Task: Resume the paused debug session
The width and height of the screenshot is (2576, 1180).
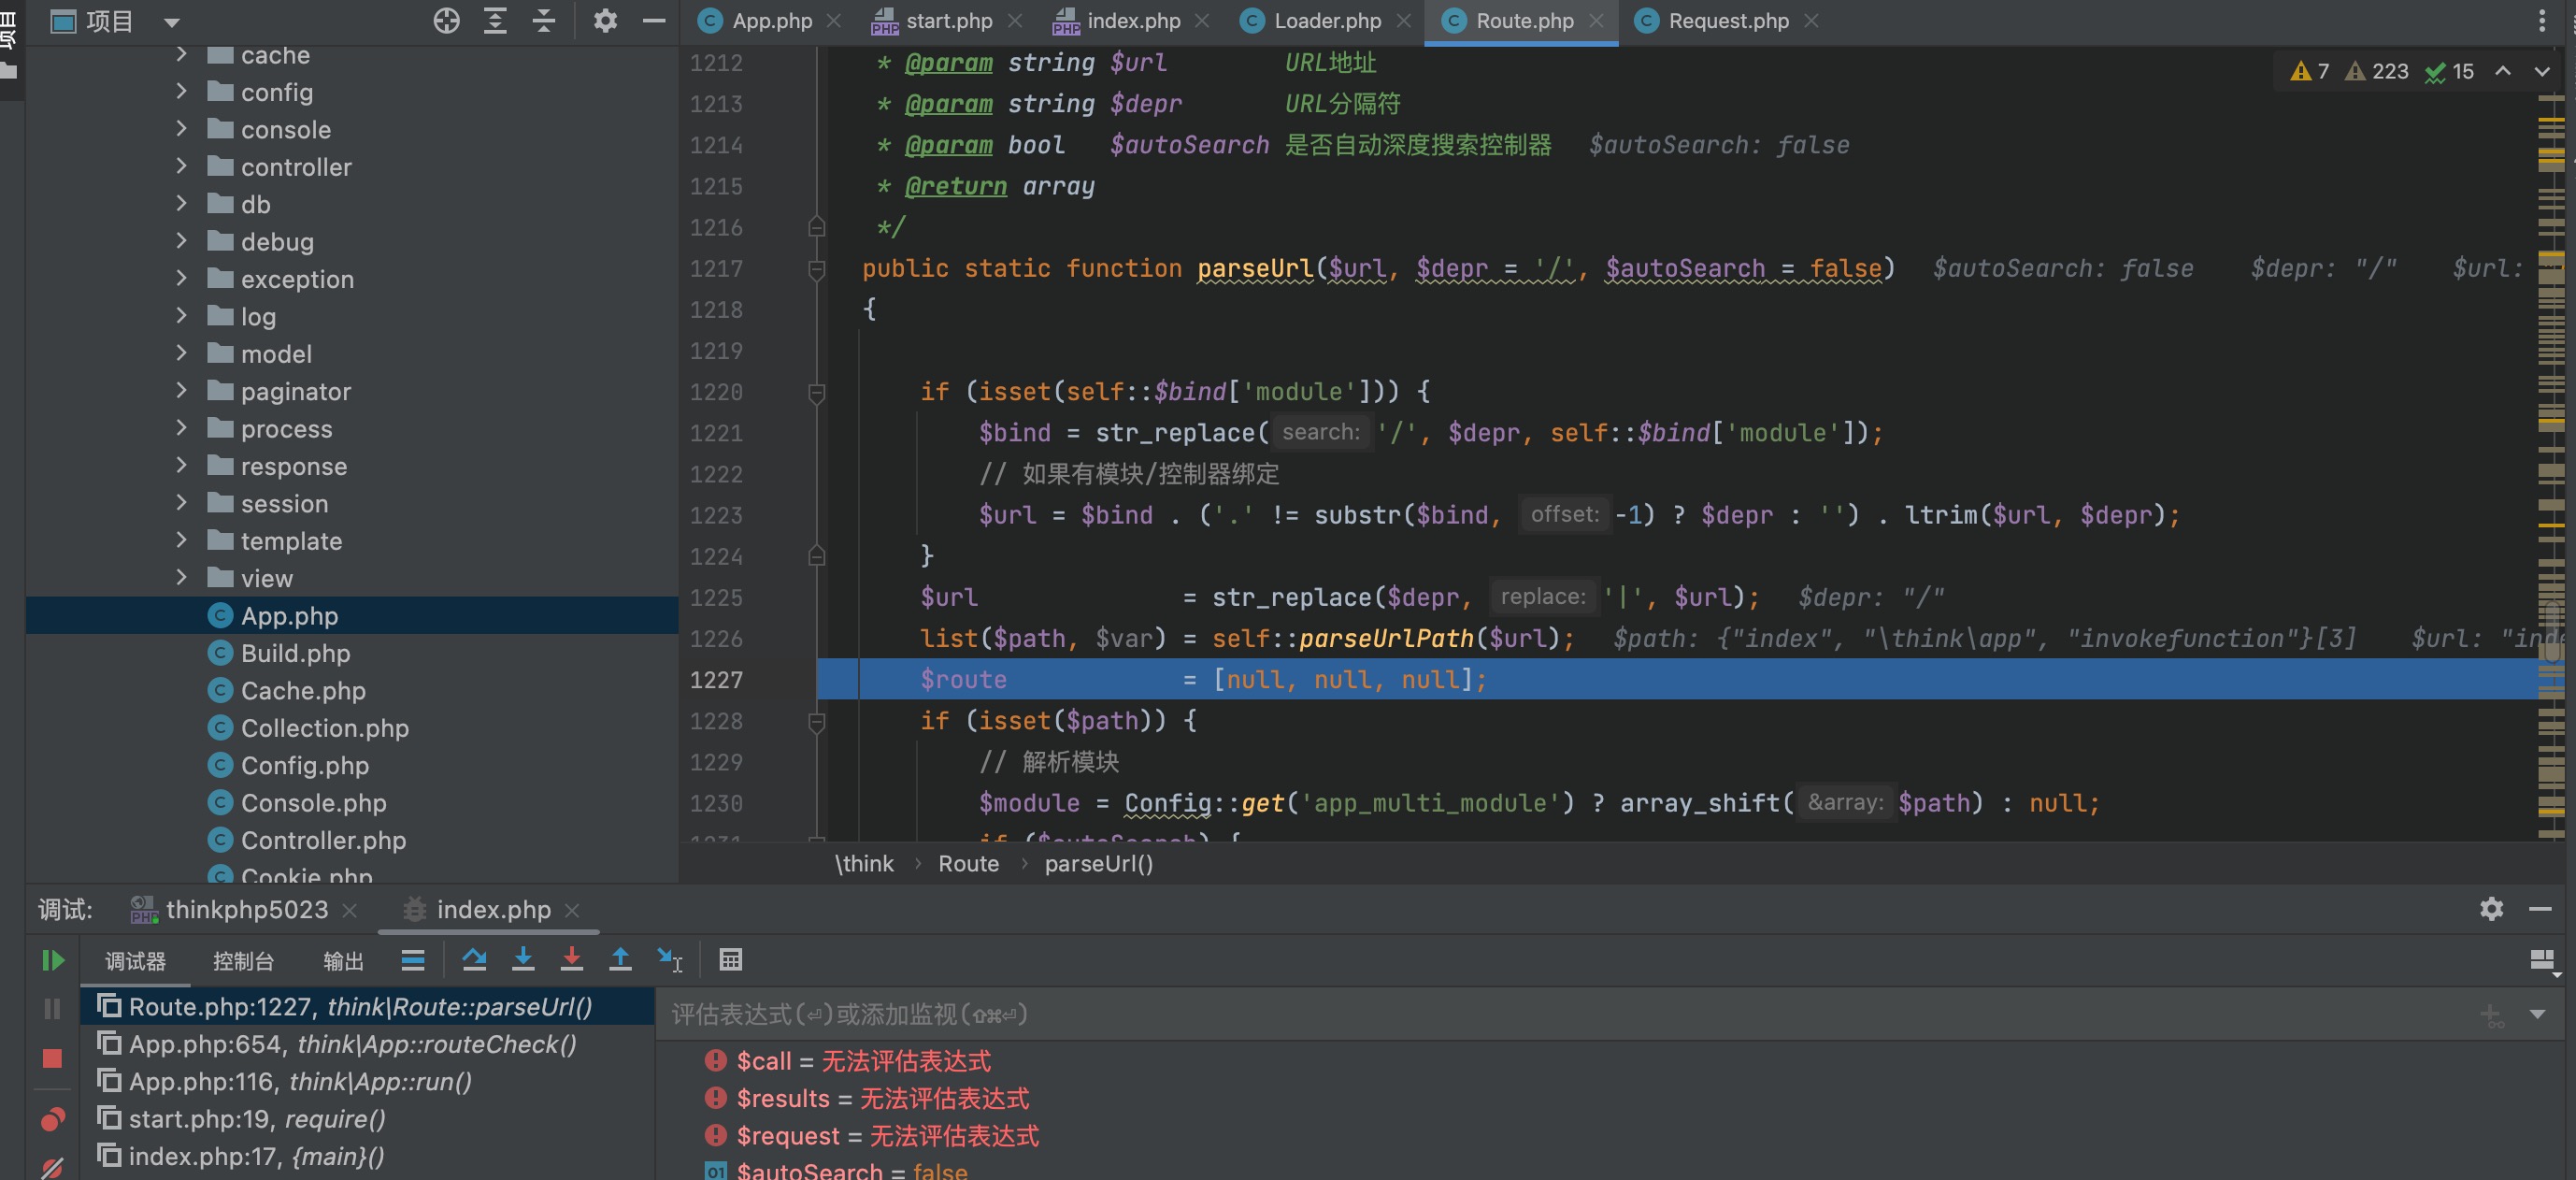Action: pyautogui.click(x=53, y=961)
